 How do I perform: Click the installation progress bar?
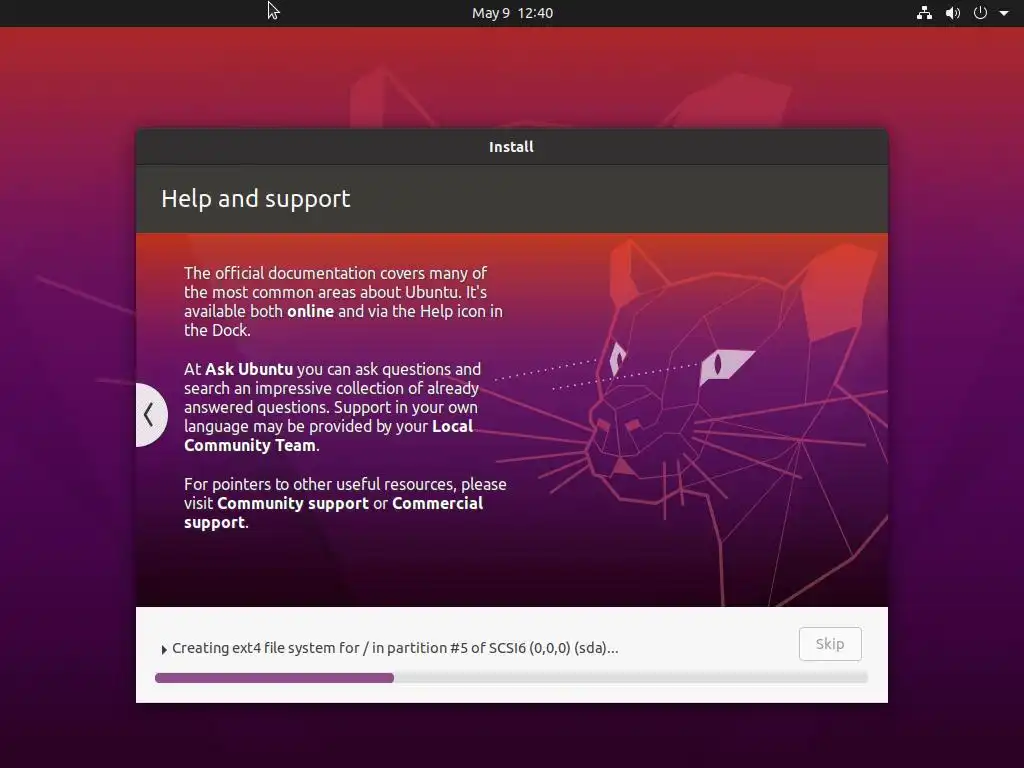click(x=511, y=678)
